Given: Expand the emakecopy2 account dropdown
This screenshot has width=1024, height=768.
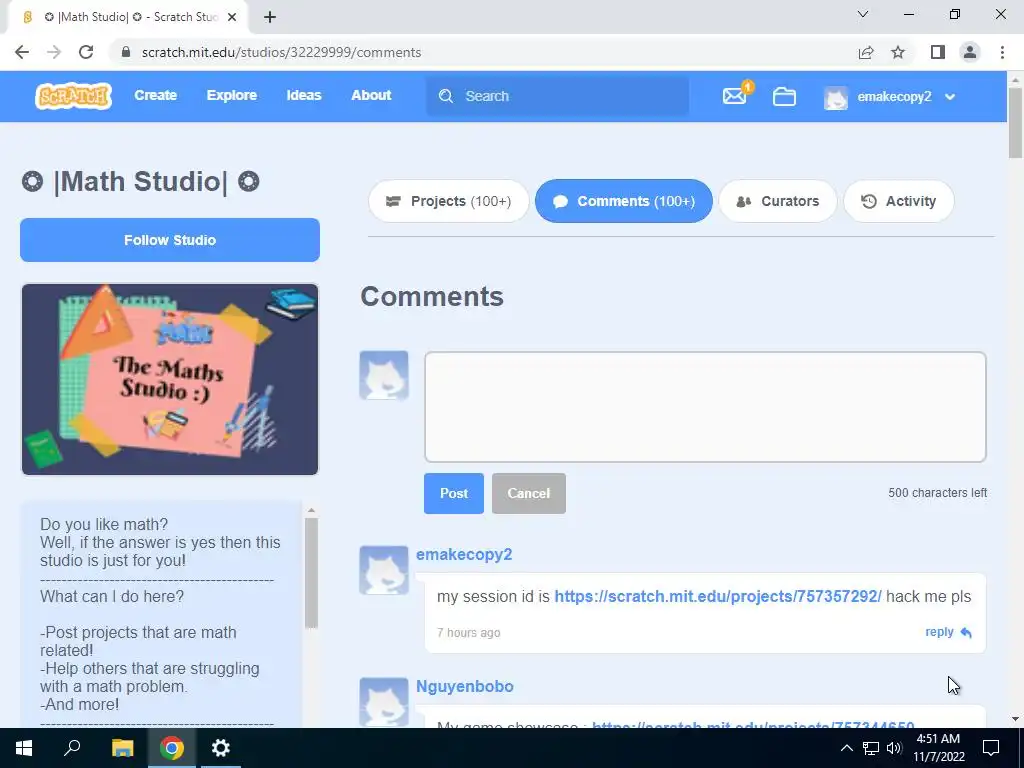Looking at the screenshot, I should (950, 97).
